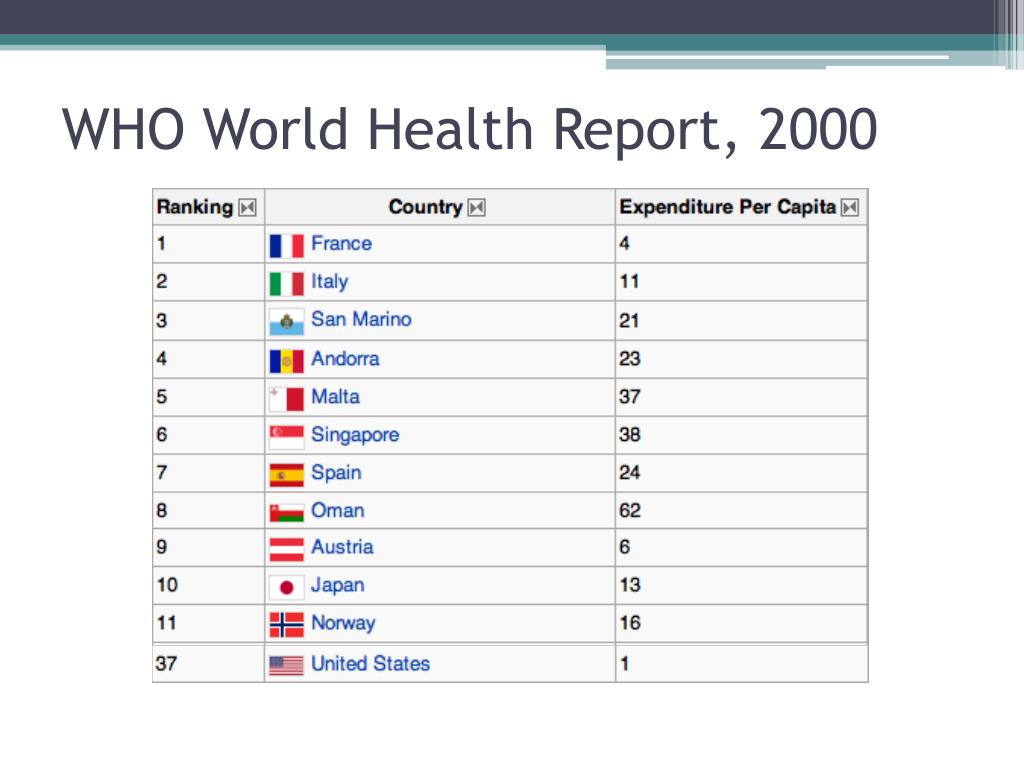Follow the Spain country link

336,473
